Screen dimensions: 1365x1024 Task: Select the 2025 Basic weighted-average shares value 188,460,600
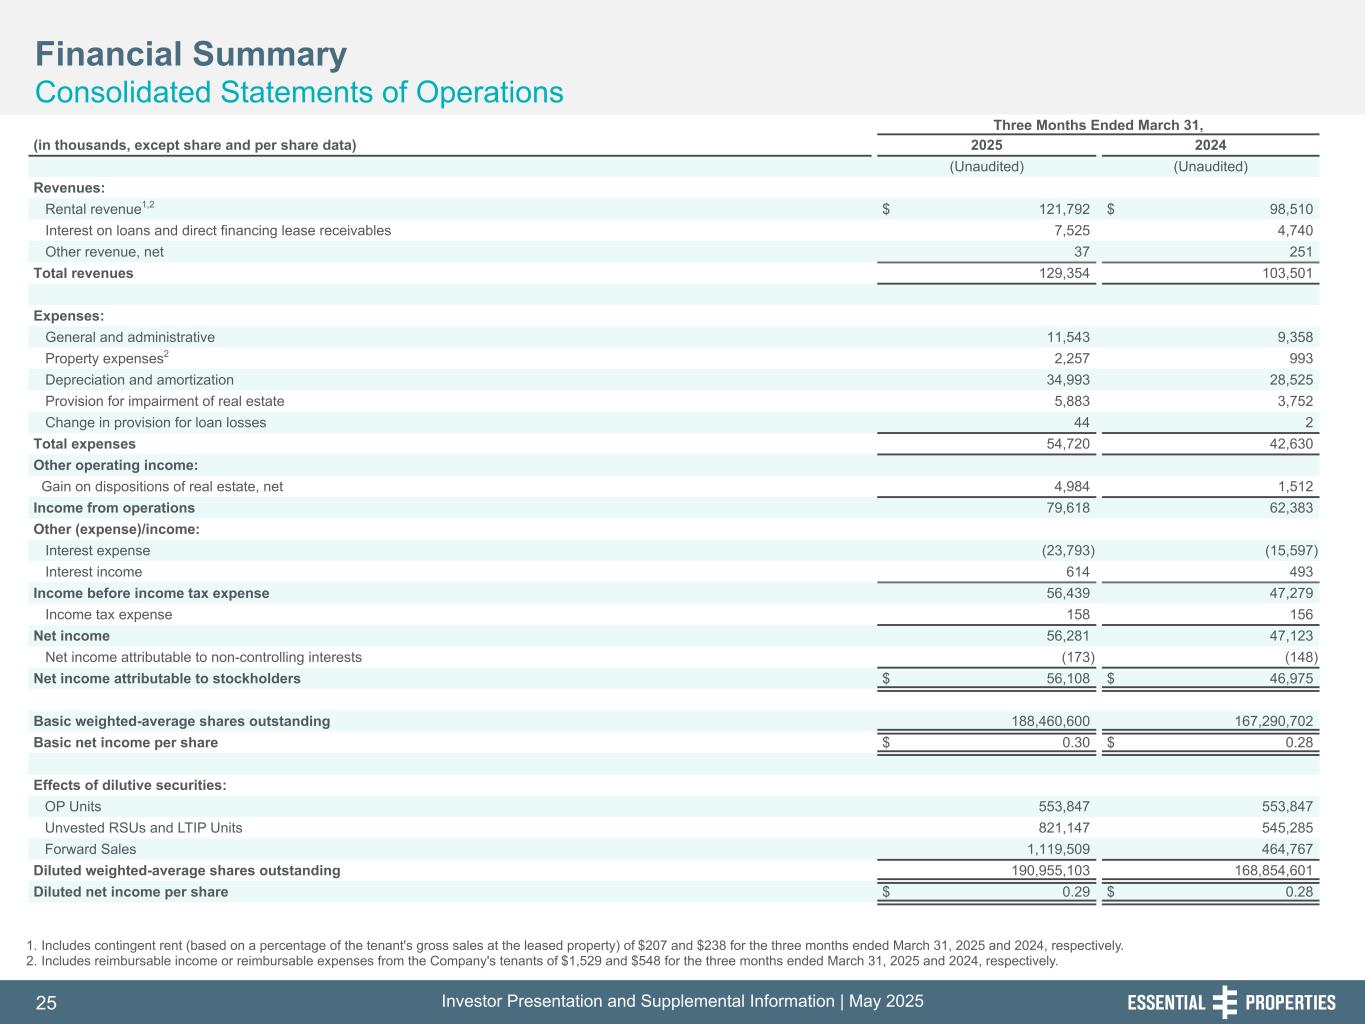[x=1037, y=721]
